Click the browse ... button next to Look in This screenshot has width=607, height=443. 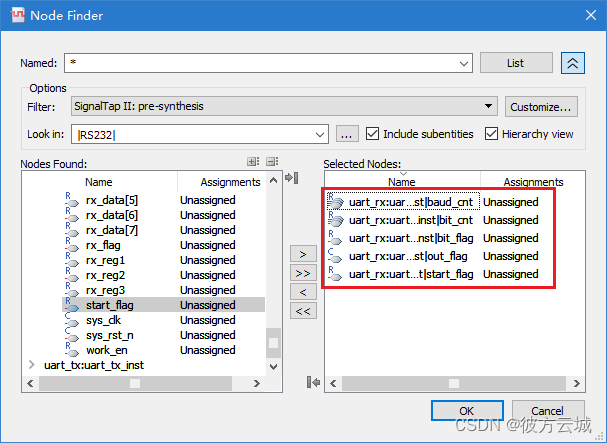point(346,134)
